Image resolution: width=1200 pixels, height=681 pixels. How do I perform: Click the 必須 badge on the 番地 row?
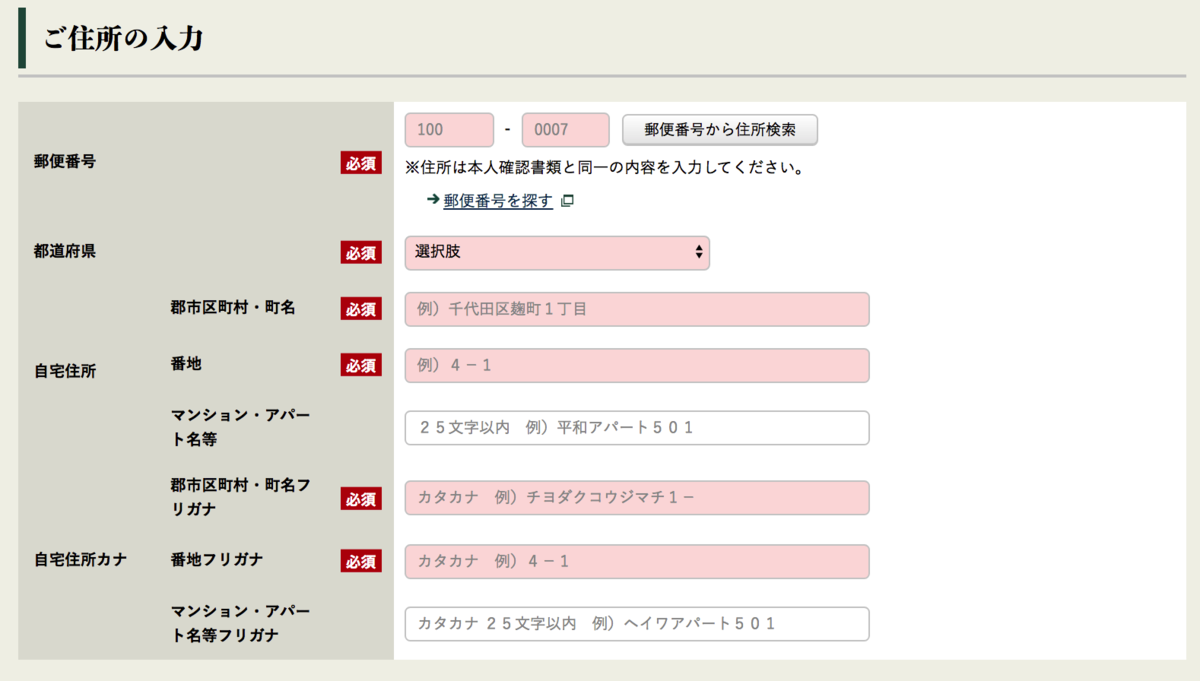click(361, 365)
